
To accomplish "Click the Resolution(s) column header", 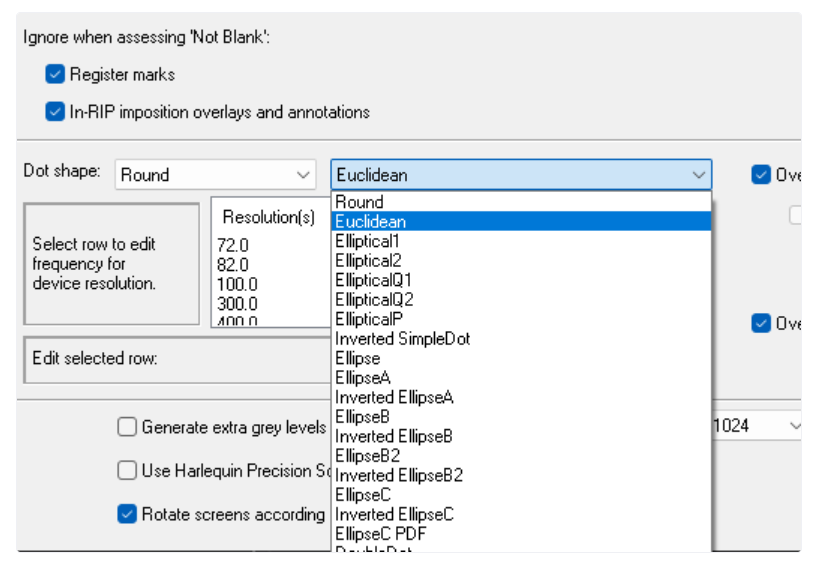I will 268,217.
